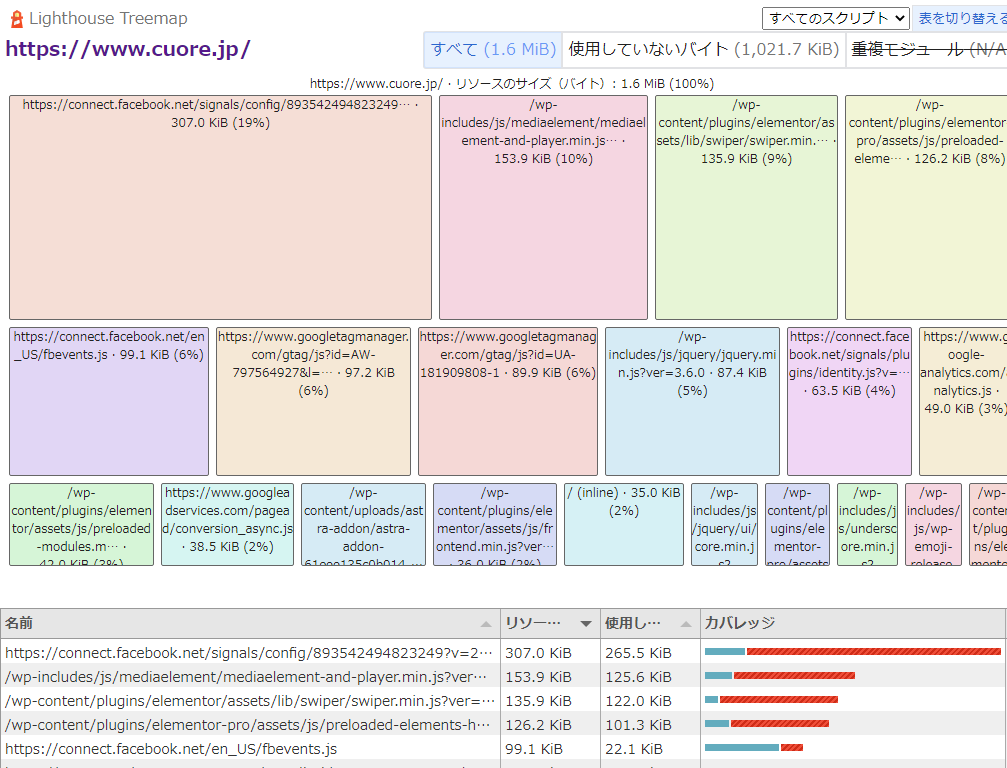Open the https://www.cuore.jp/ page link
The width and height of the screenshot is (1007, 768).
[x=128, y=49]
